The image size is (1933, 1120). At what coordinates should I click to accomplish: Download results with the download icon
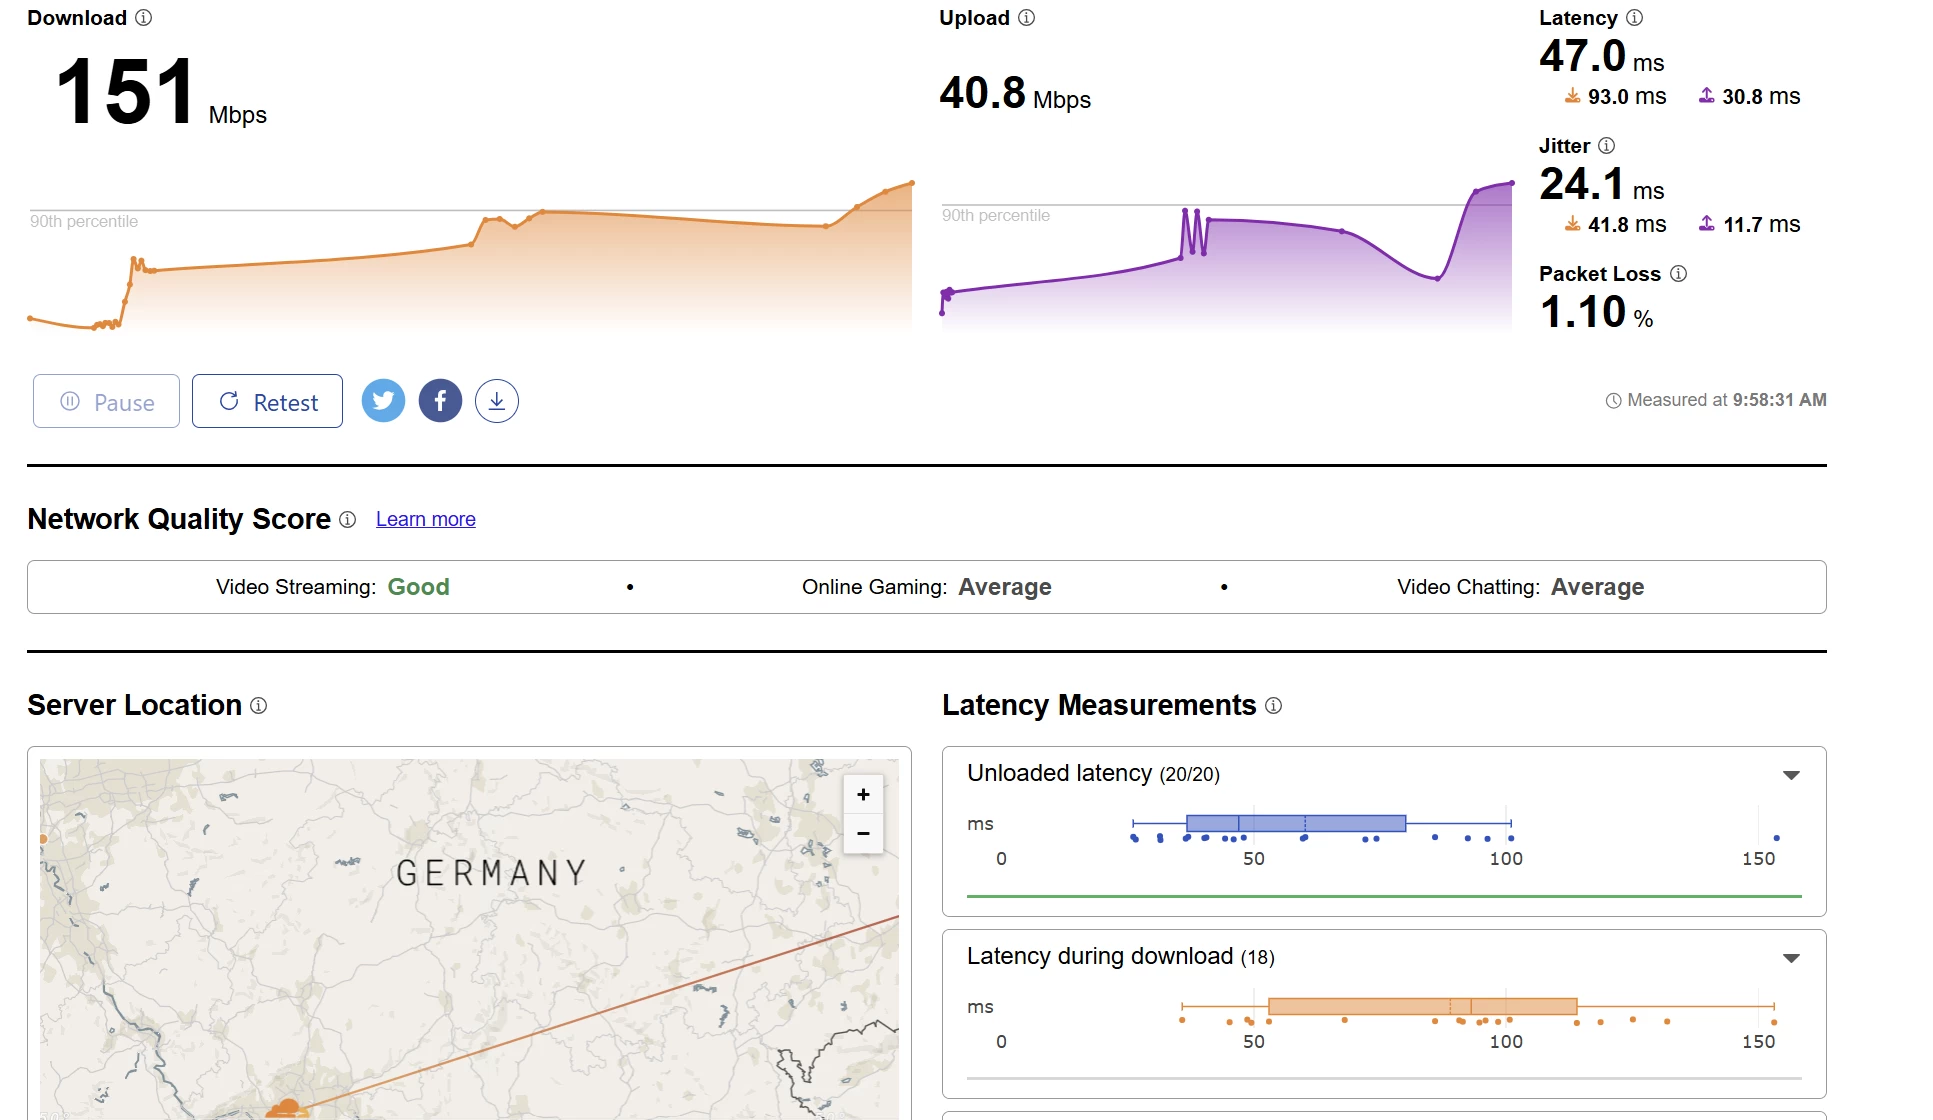(497, 401)
